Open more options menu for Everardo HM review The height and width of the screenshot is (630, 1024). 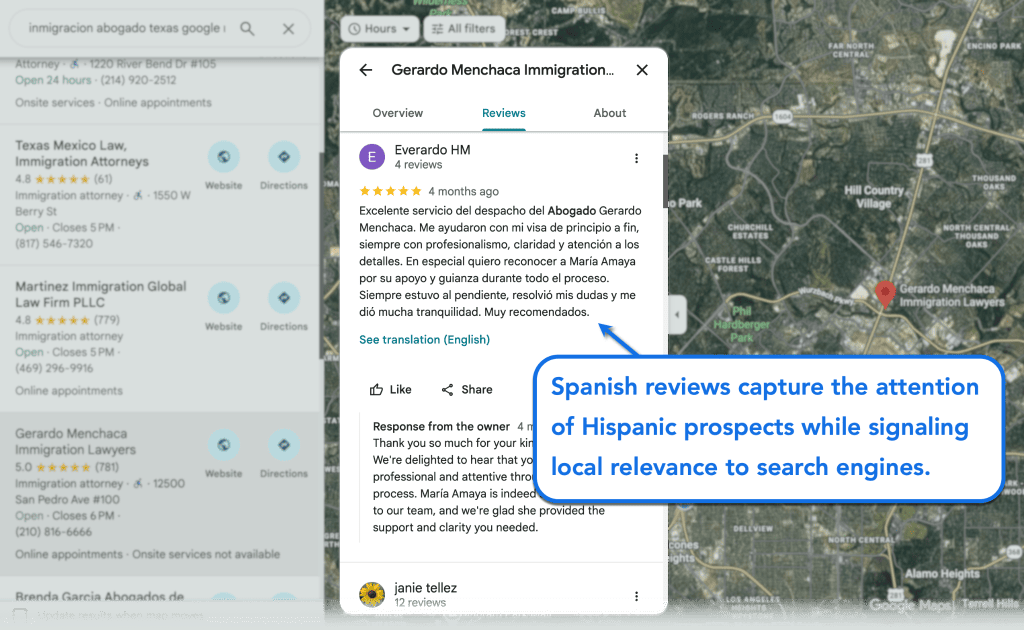[x=636, y=158]
